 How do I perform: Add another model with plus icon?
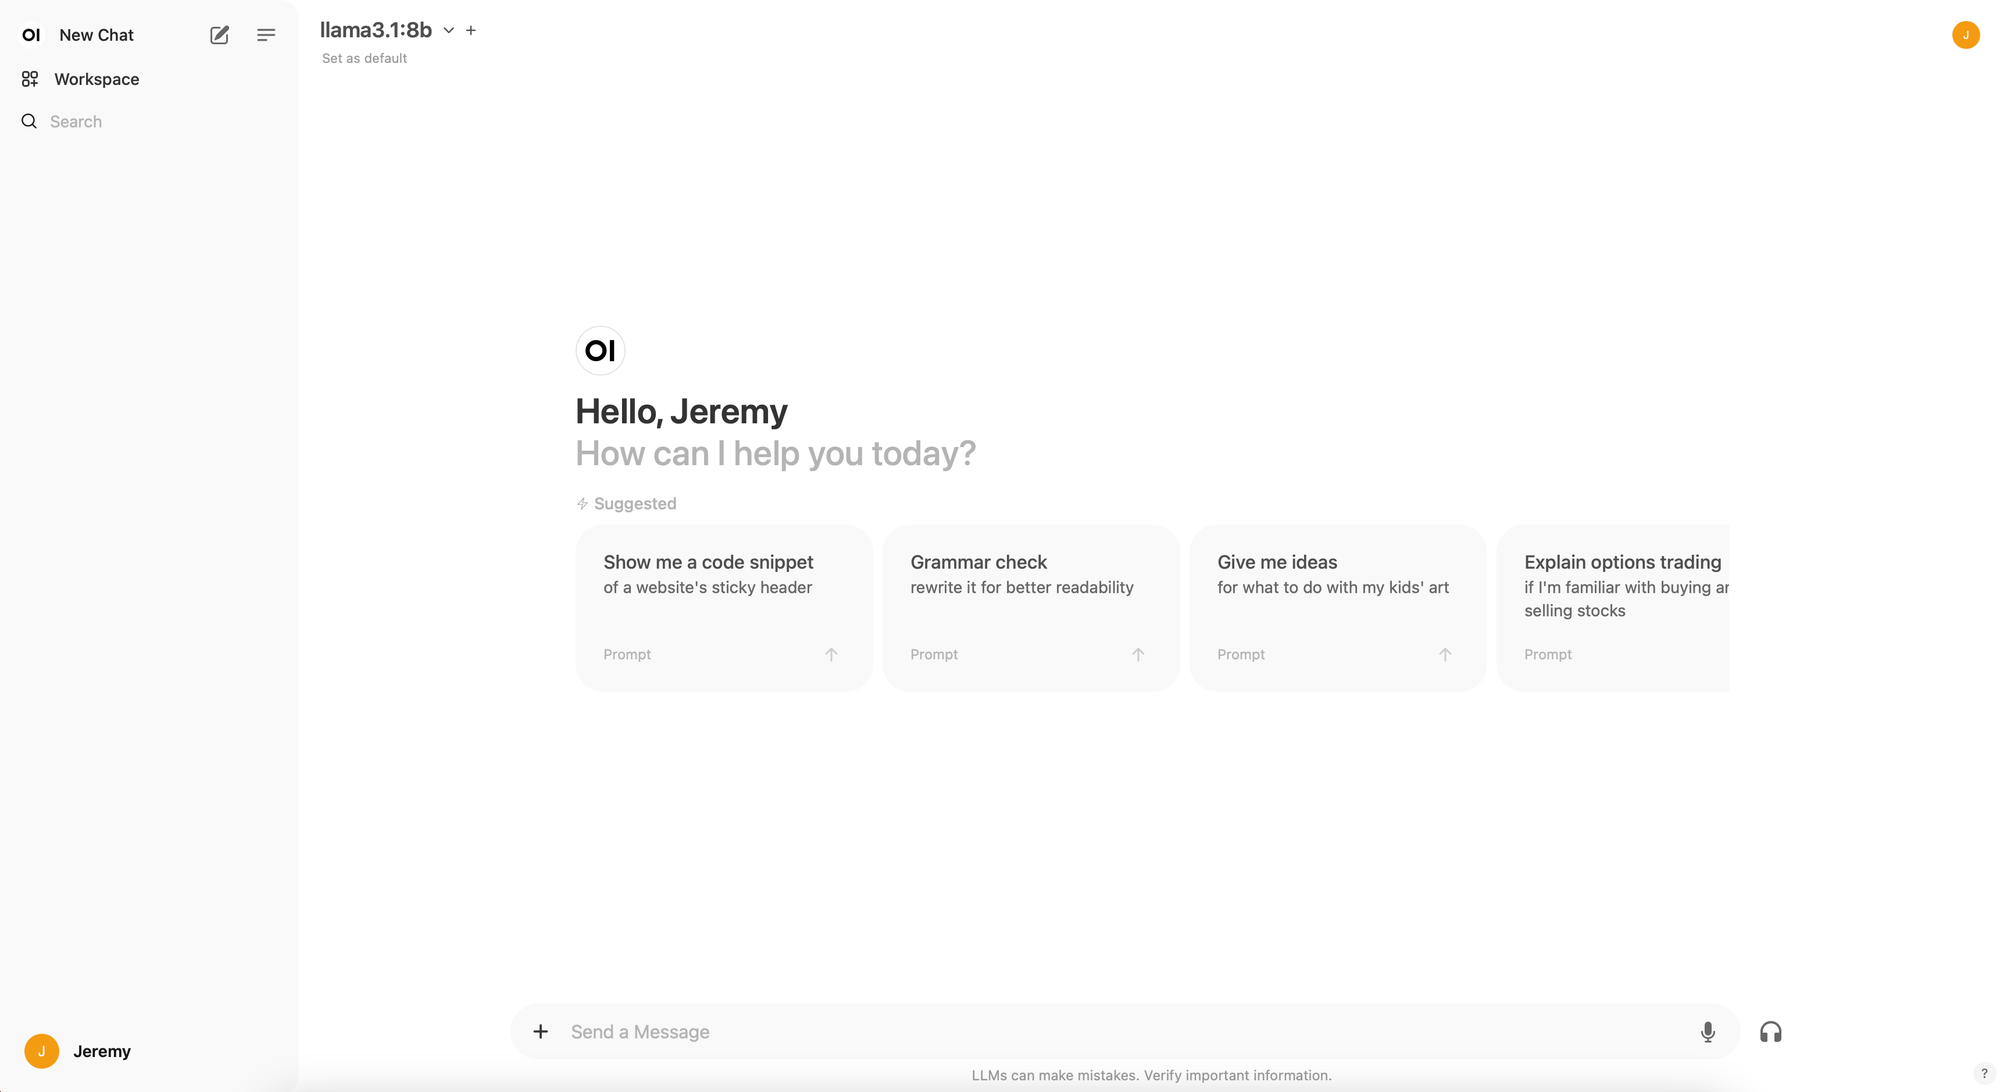pyautogui.click(x=471, y=31)
